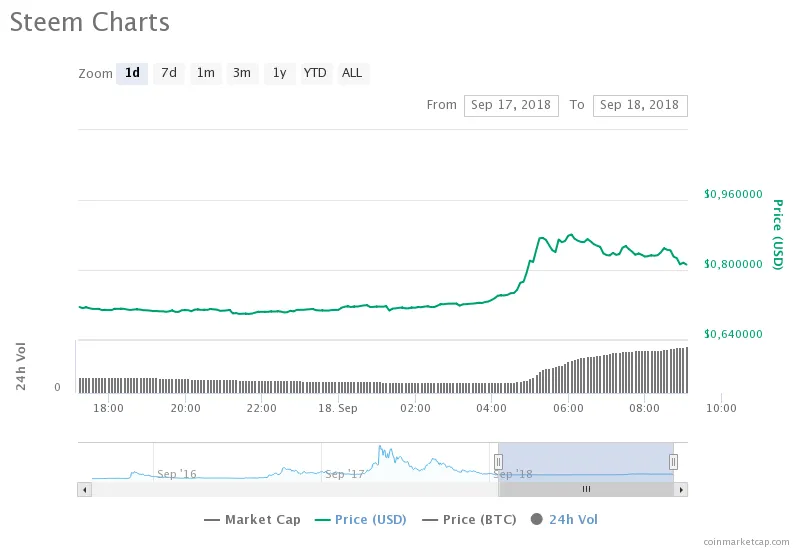Choose the YTD zoom range
Viewport: 800px width, 550px height.
pos(316,73)
